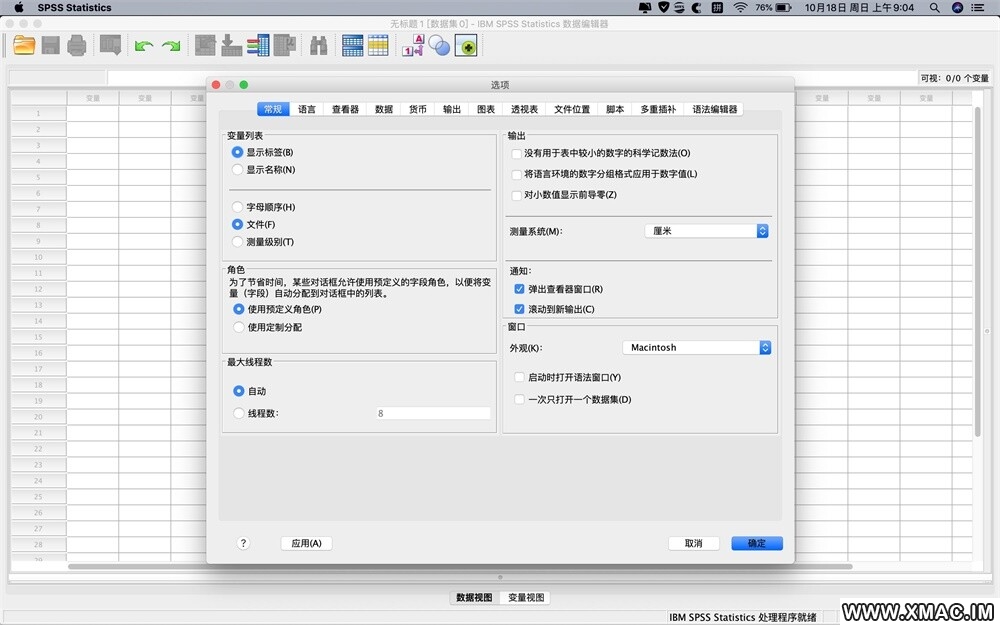Open the 货币 tab
Image resolution: width=1000 pixels, height=625 pixels.
[418, 109]
